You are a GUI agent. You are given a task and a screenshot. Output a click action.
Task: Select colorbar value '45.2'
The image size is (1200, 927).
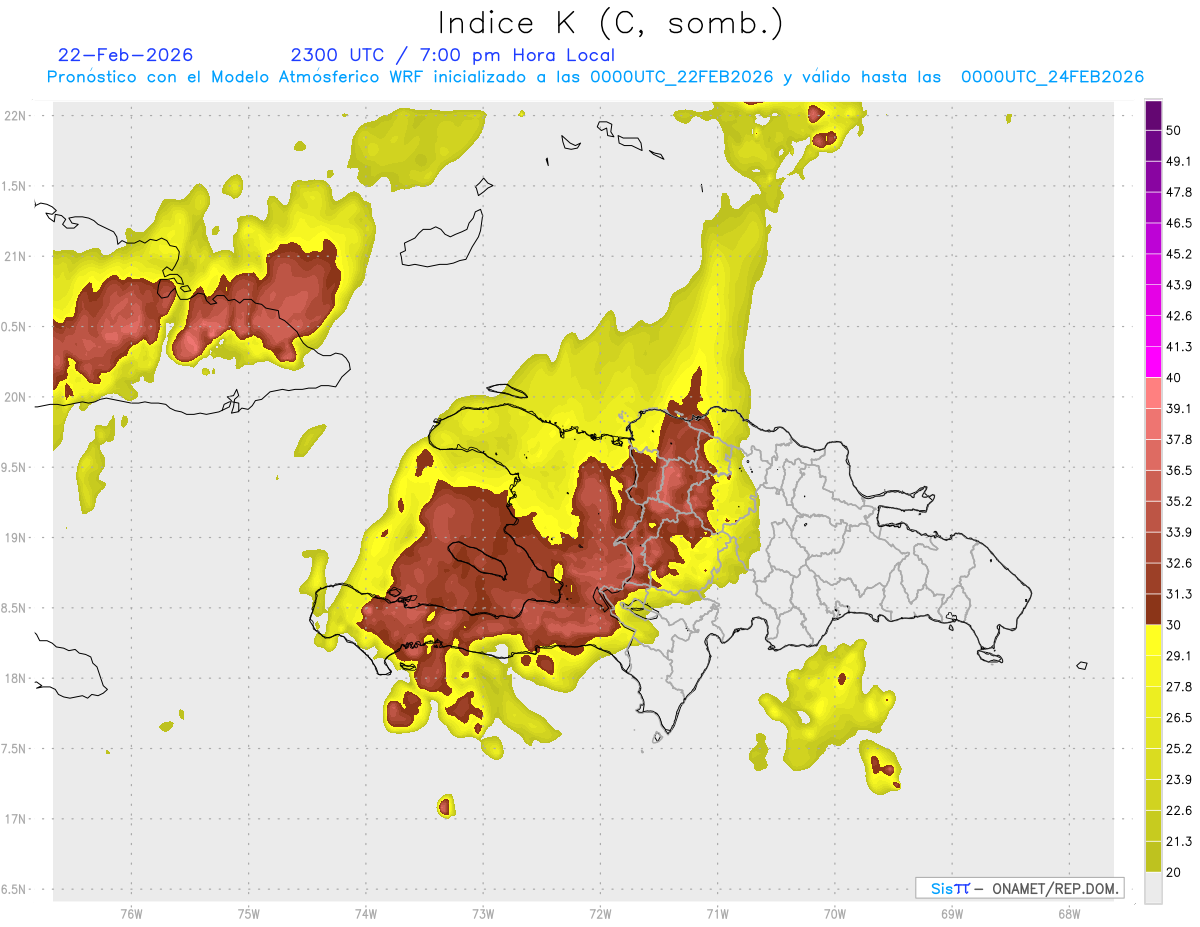[1178, 254]
